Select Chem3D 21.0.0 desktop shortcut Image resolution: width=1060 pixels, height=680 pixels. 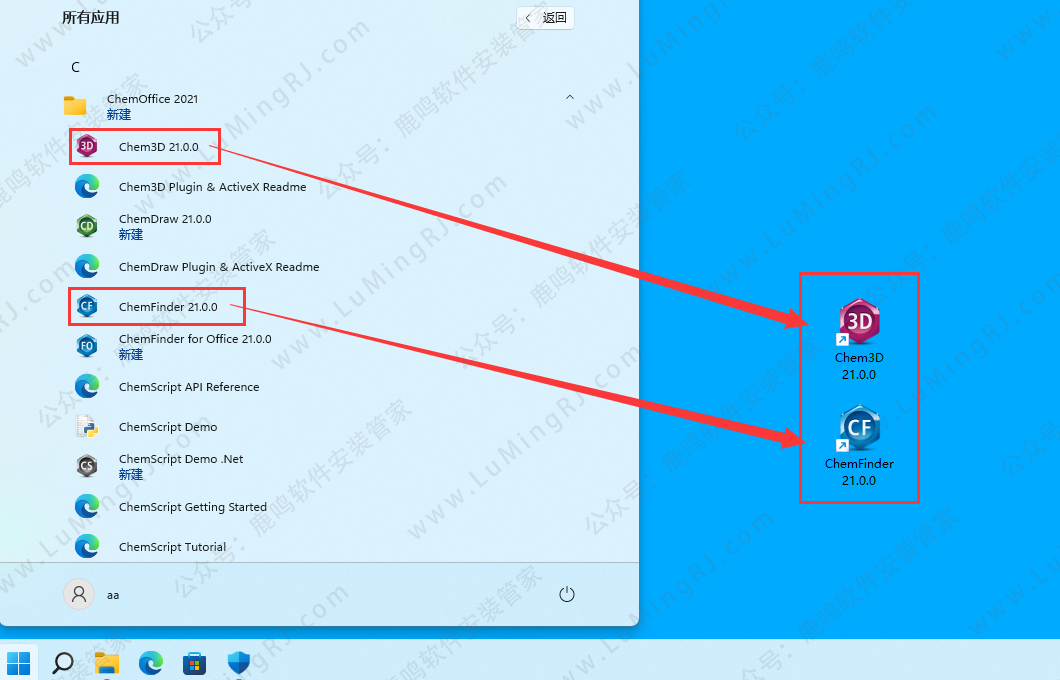(859, 339)
